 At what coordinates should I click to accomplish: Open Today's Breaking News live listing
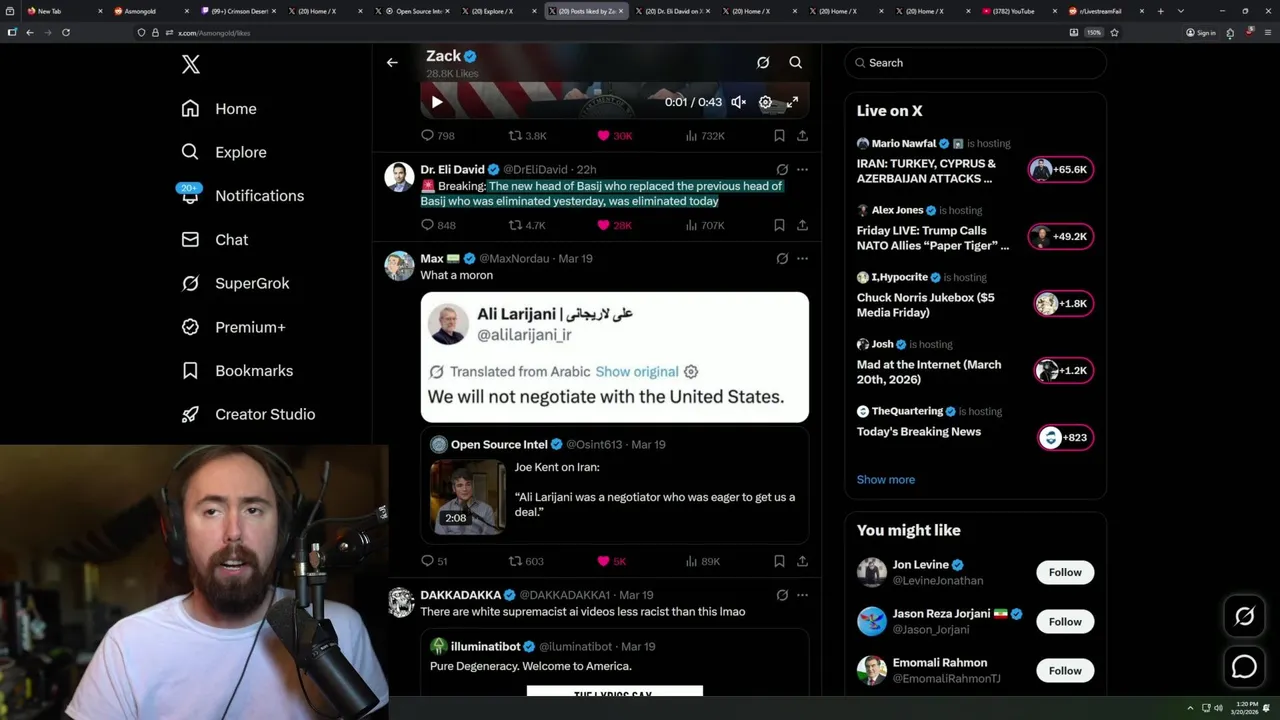coord(975,430)
